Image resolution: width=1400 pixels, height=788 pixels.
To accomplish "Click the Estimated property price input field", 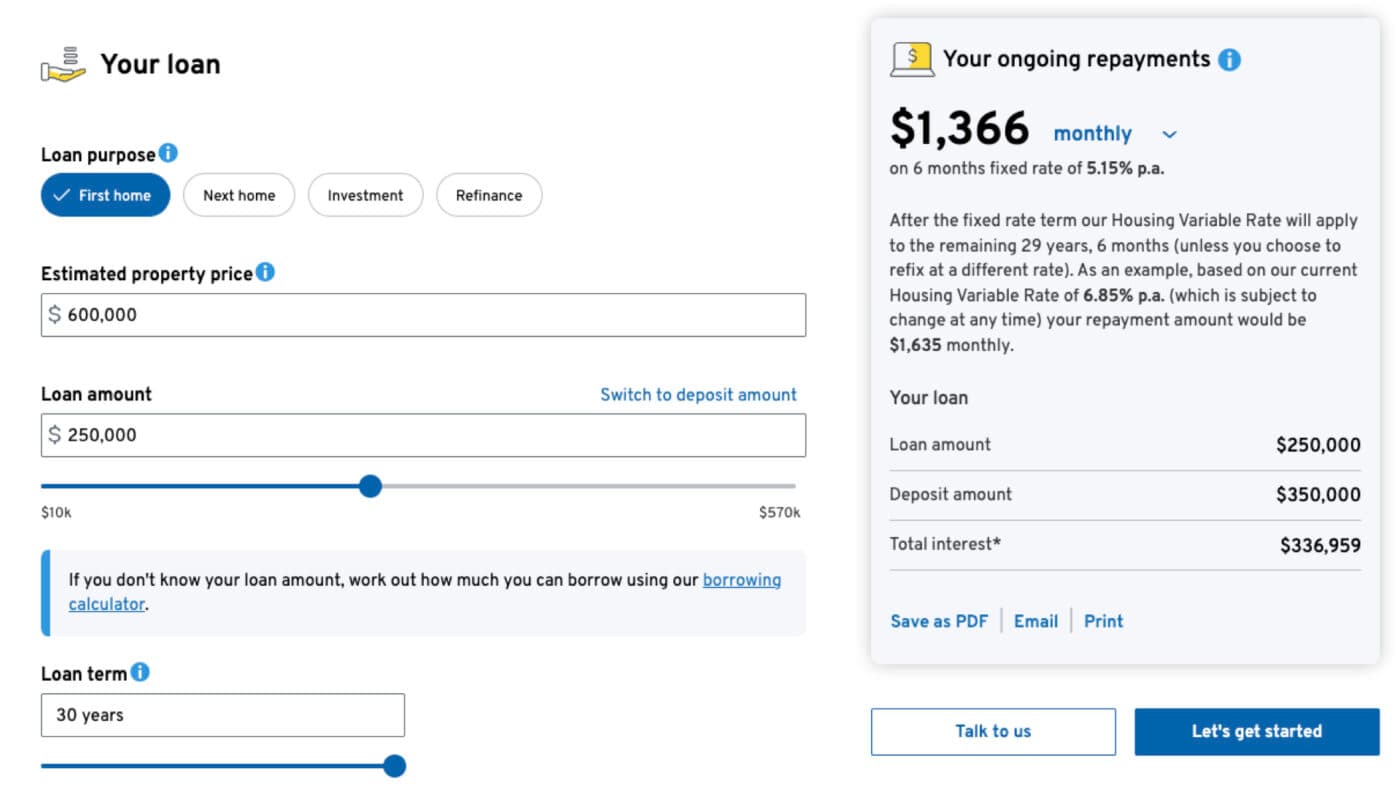I will [x=423, y=315].
